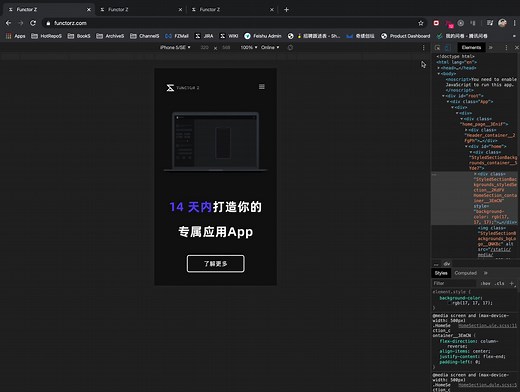
Task: Toggle the .cls class editor button
Action: point(499,283)
